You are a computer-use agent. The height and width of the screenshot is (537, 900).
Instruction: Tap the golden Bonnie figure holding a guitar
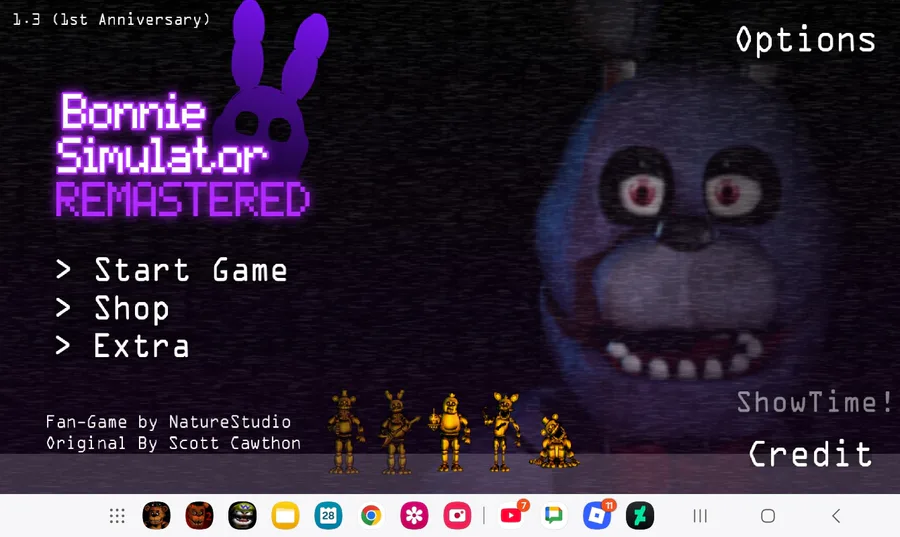pyautogui.click(x=398, y=432)
